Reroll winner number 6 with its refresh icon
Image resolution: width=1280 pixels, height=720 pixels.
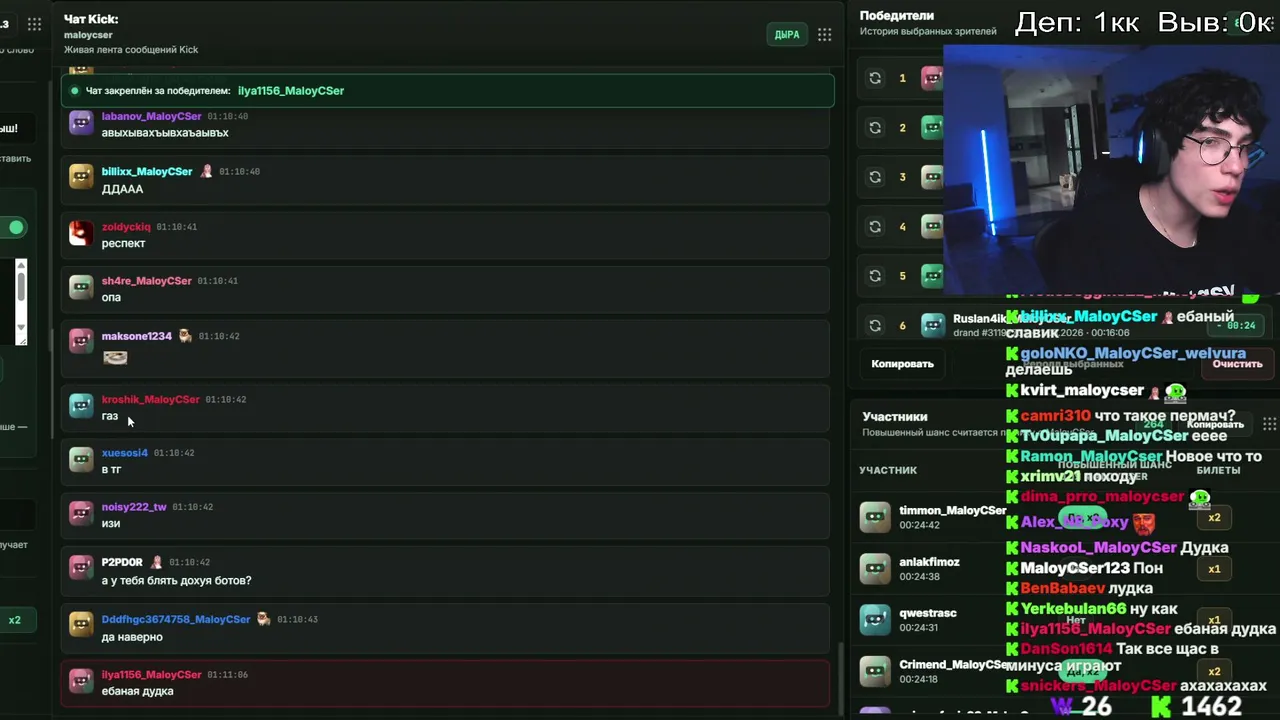tap(875, 326)
